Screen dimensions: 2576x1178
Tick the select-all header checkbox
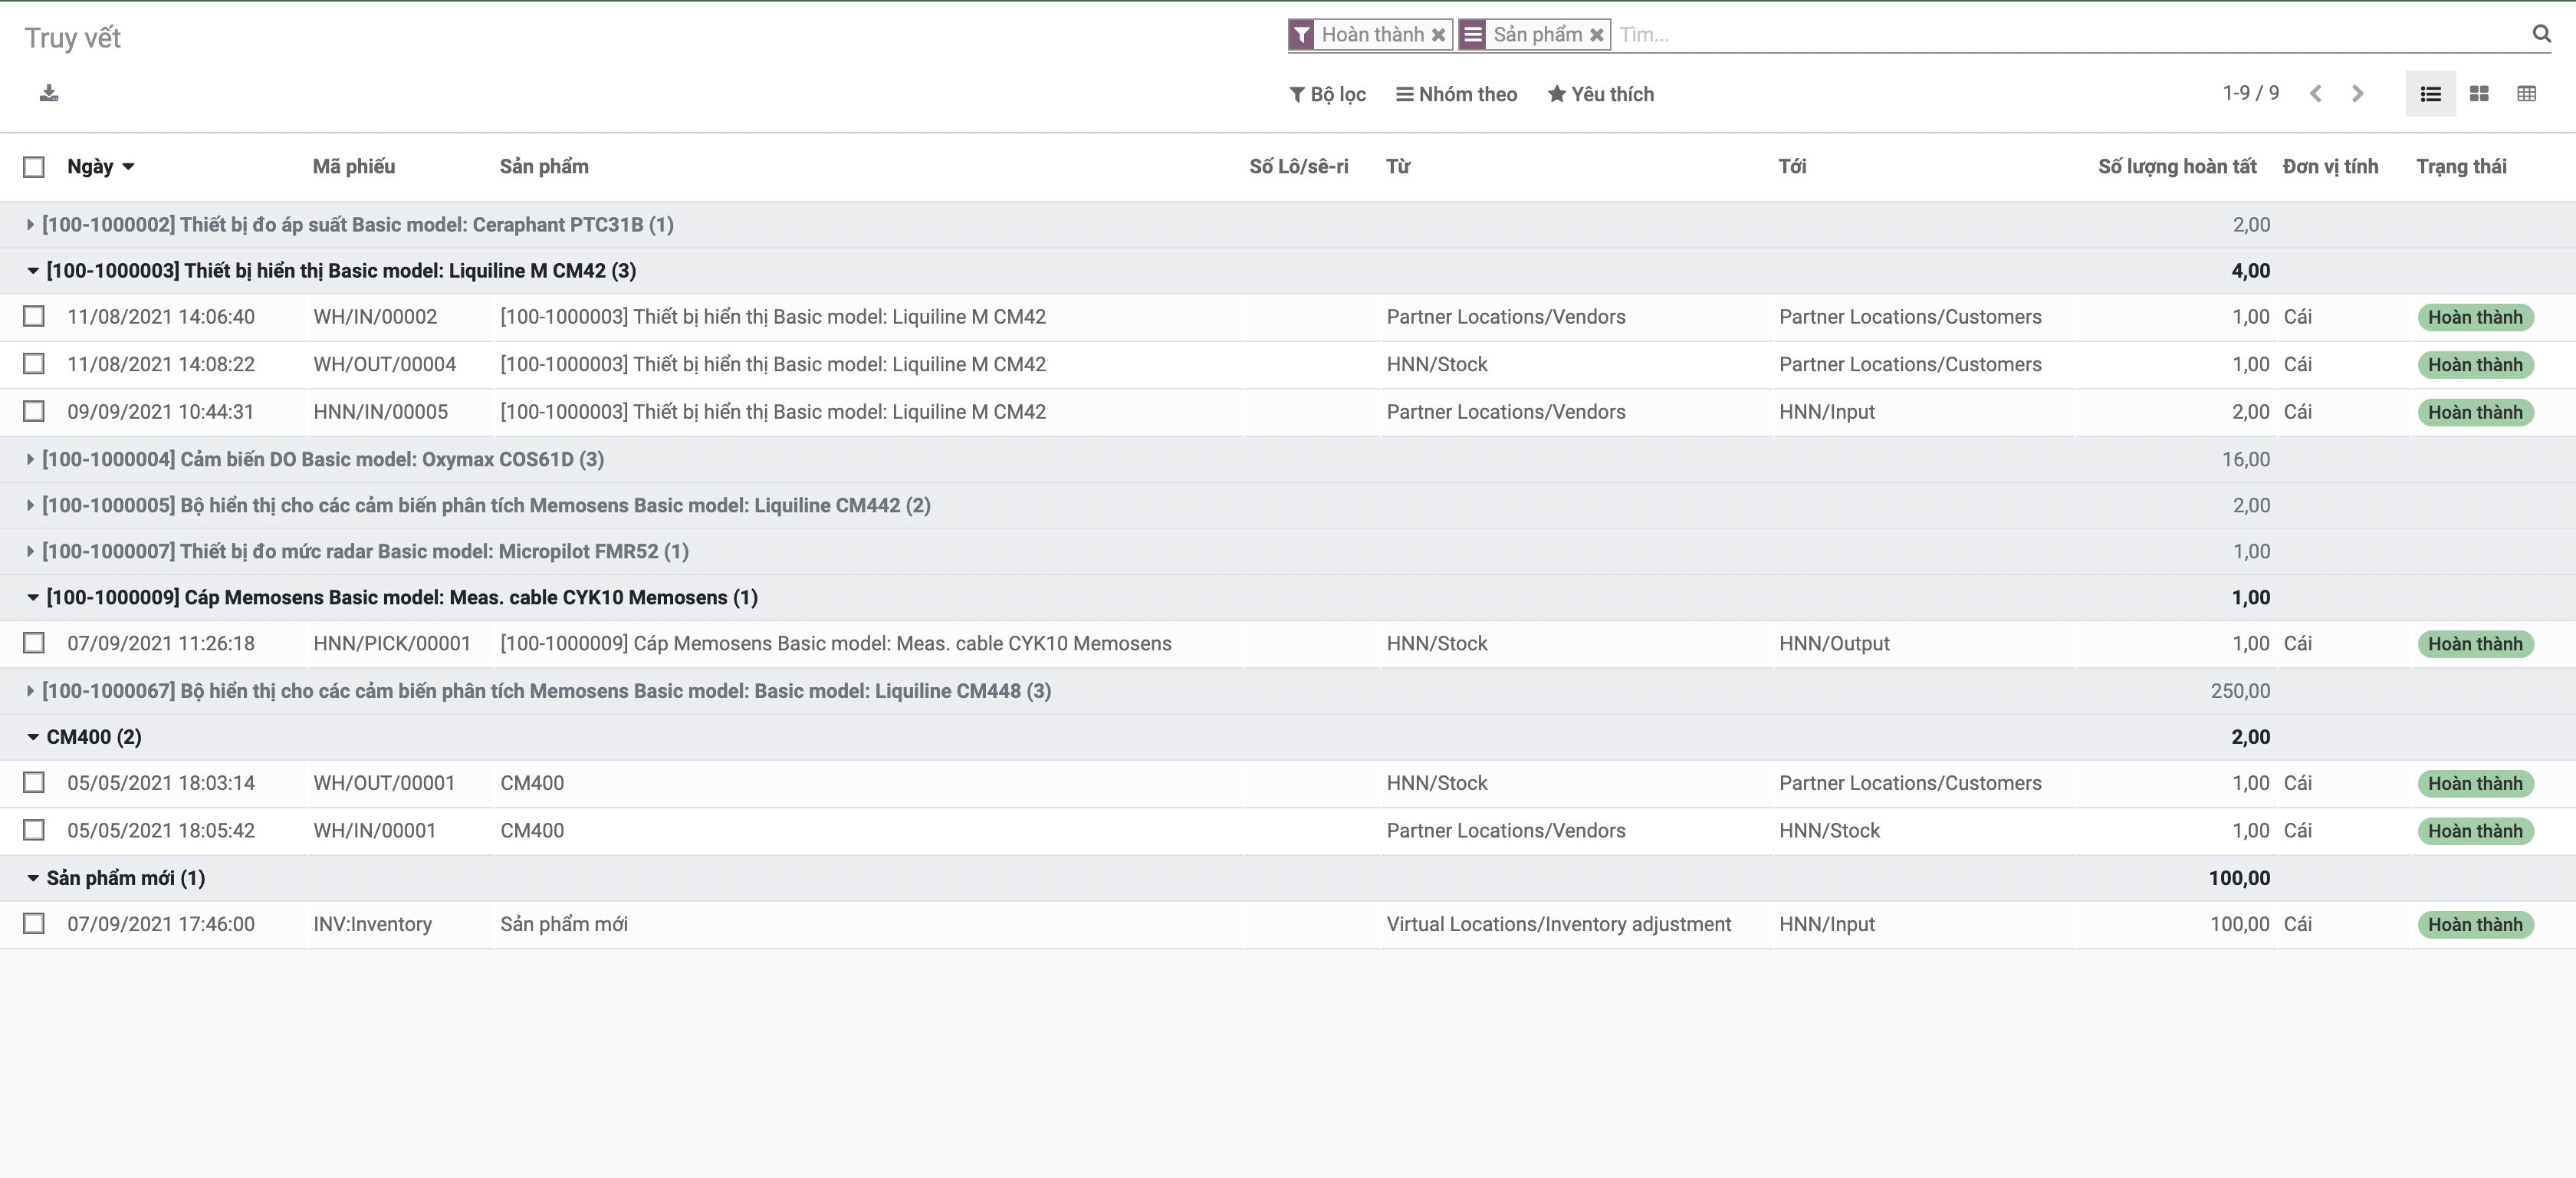(x=34, y=167)
